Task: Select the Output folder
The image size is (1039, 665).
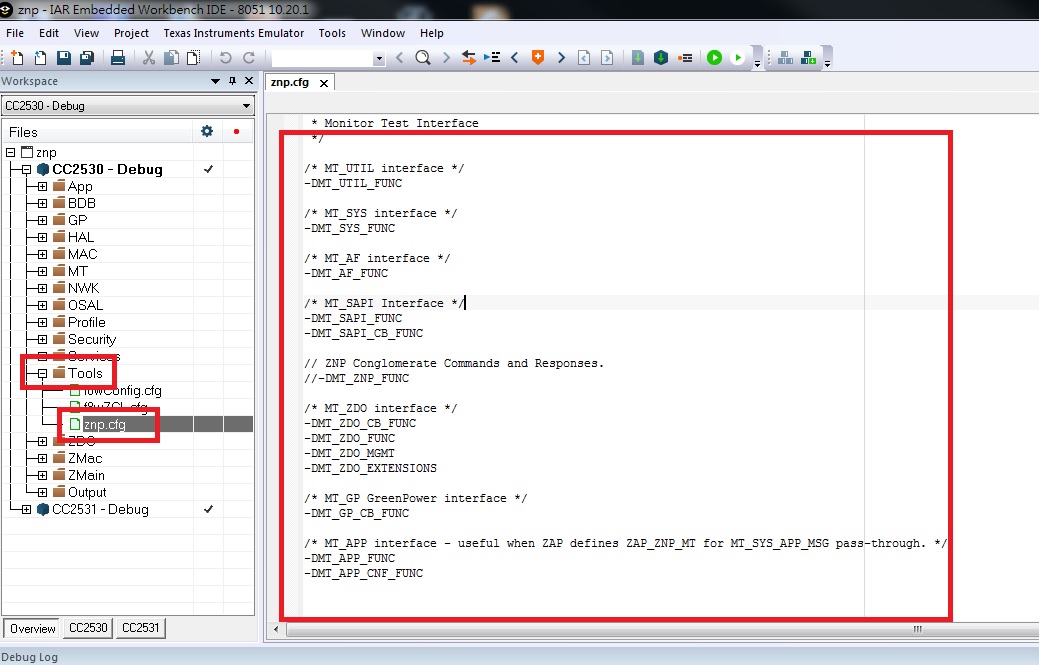Action: [87, 492]
